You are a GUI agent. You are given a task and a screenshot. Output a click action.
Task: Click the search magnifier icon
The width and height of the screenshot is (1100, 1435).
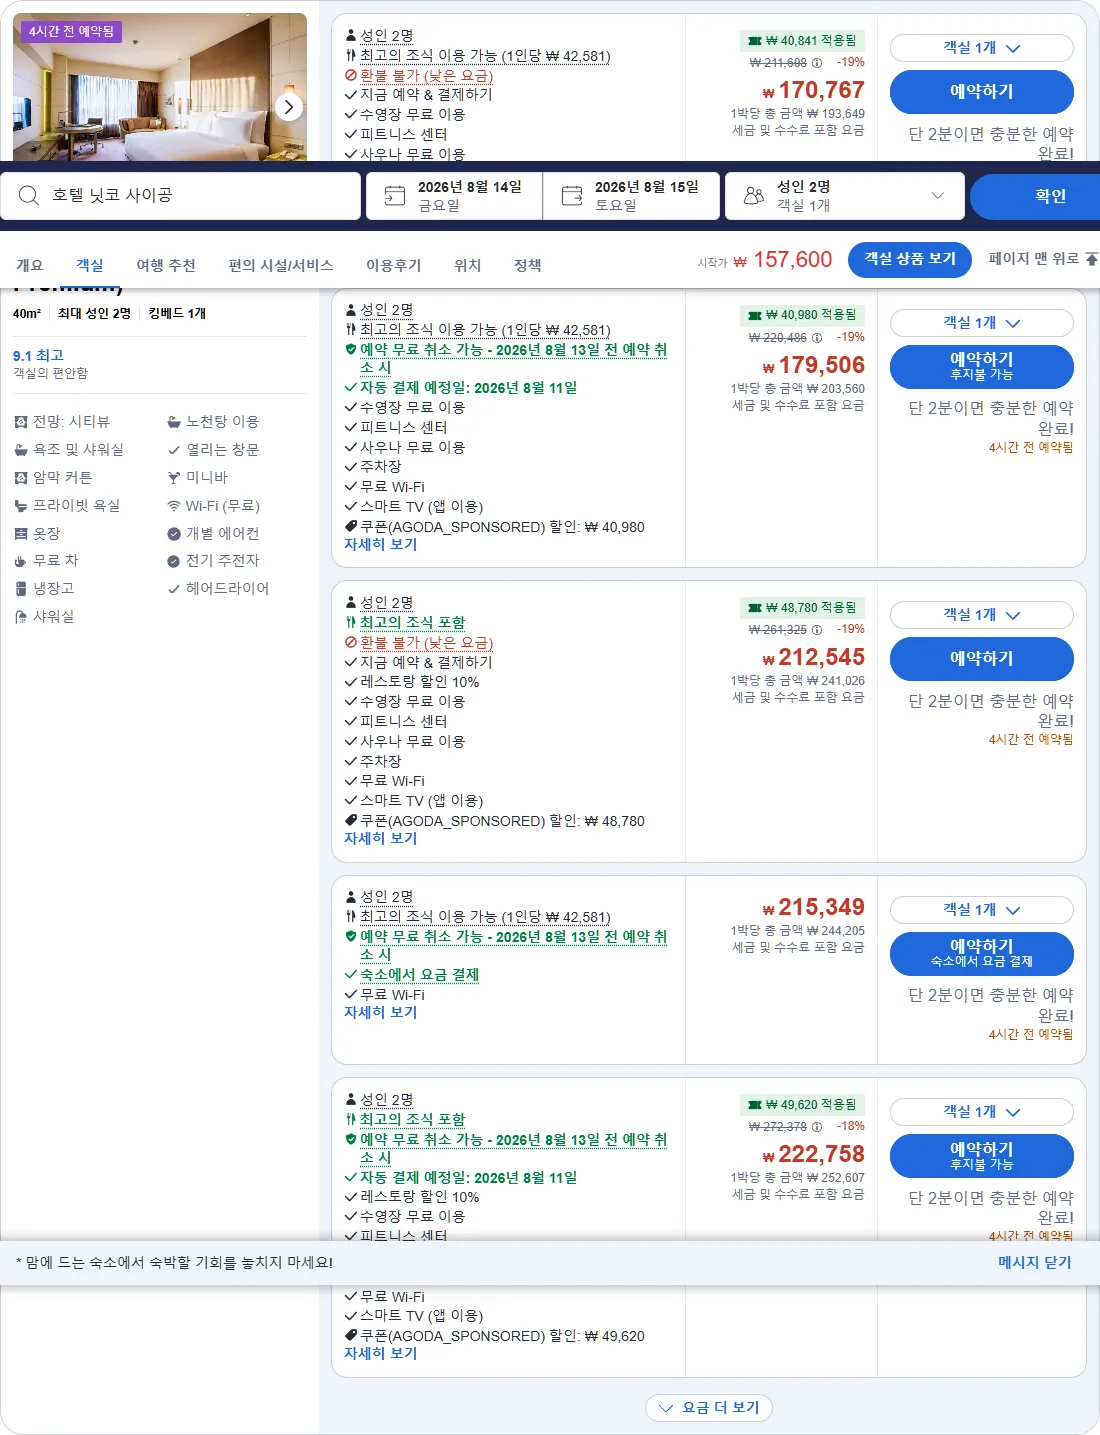pyautogui.click(x=29, y=195)
